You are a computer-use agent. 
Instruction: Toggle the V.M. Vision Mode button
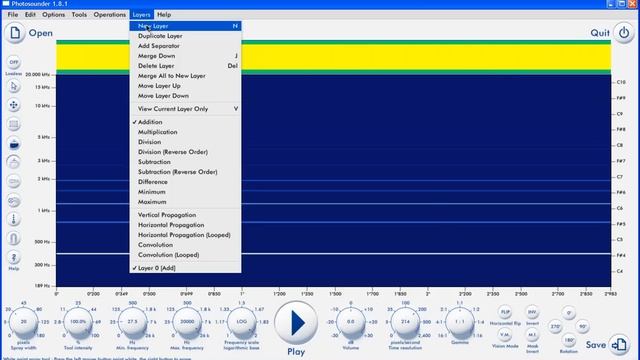pos(505,335)
